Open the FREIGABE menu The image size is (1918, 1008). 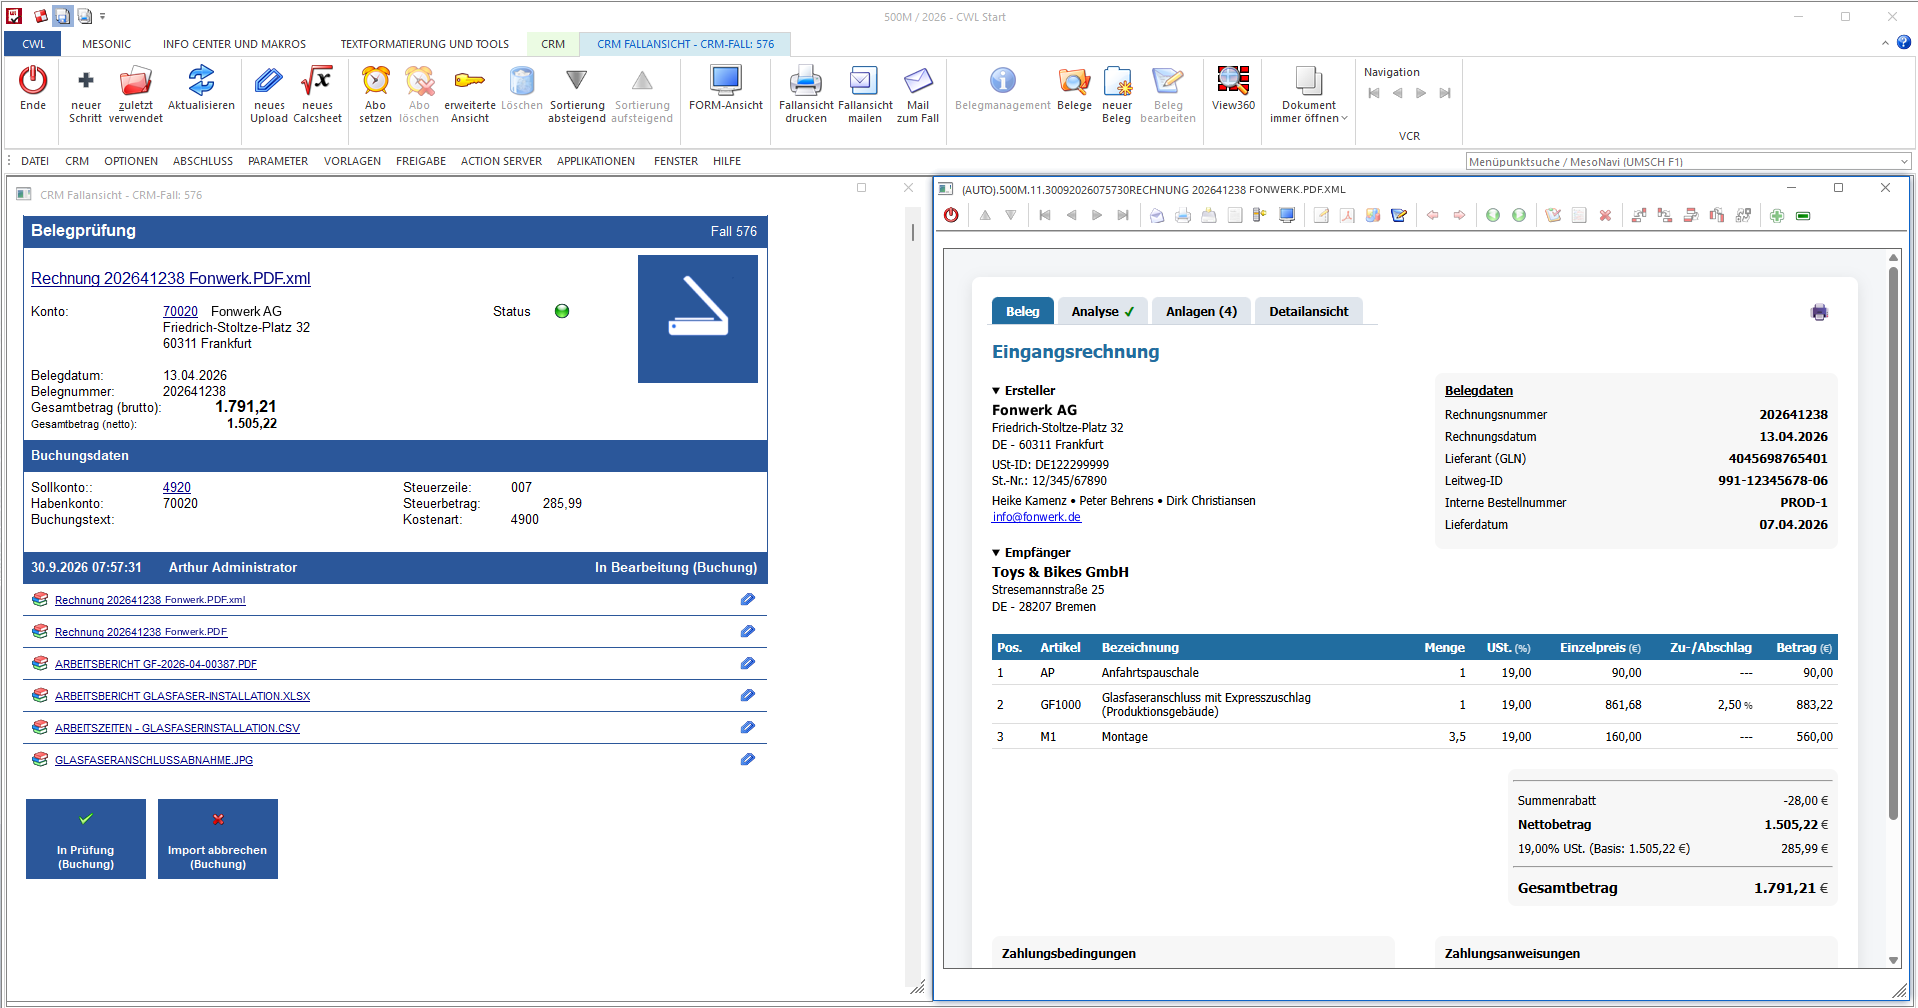tap(421, 161)
